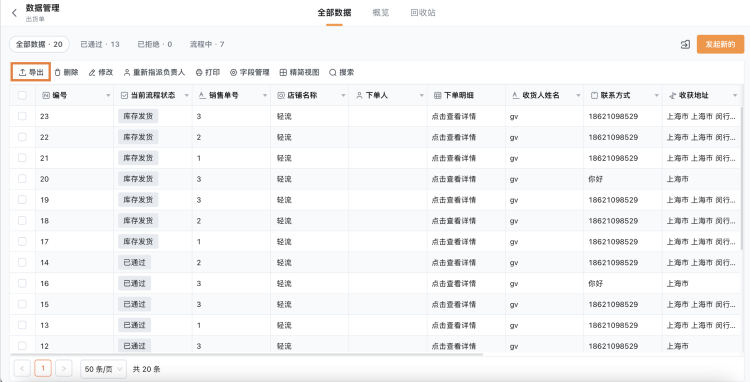Click 重新指派负责人 in the toolbar
Viewport: 750px width, 382px height.
click(154, 73)
